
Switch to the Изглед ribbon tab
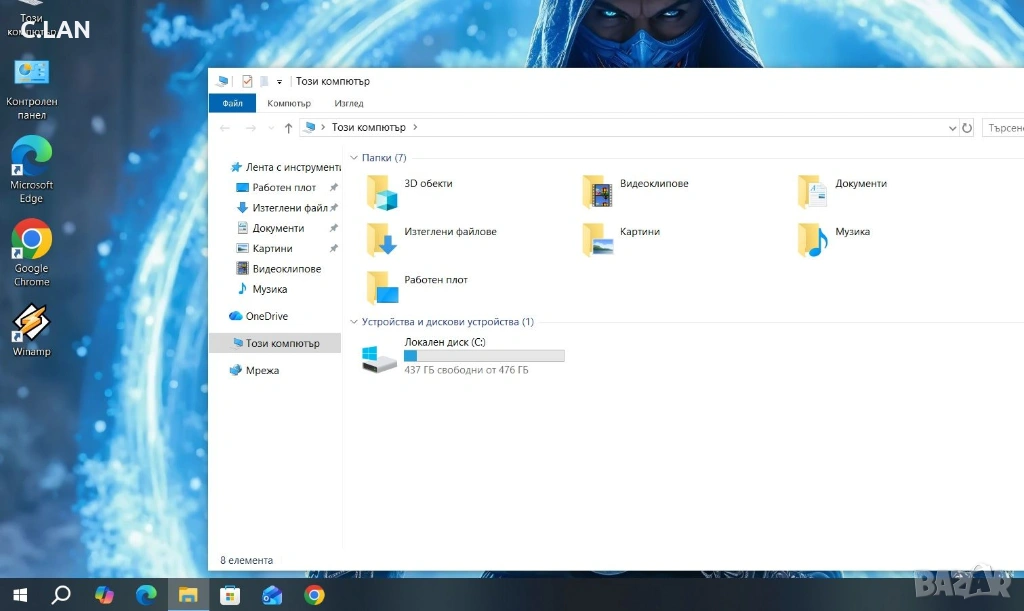pyautogui.click(x=349, y=103)
